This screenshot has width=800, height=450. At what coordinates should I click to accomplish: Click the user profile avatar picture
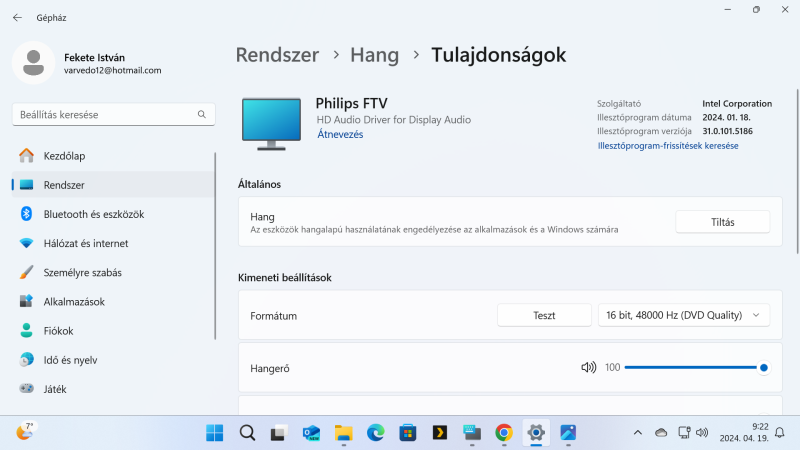[34, 63]
